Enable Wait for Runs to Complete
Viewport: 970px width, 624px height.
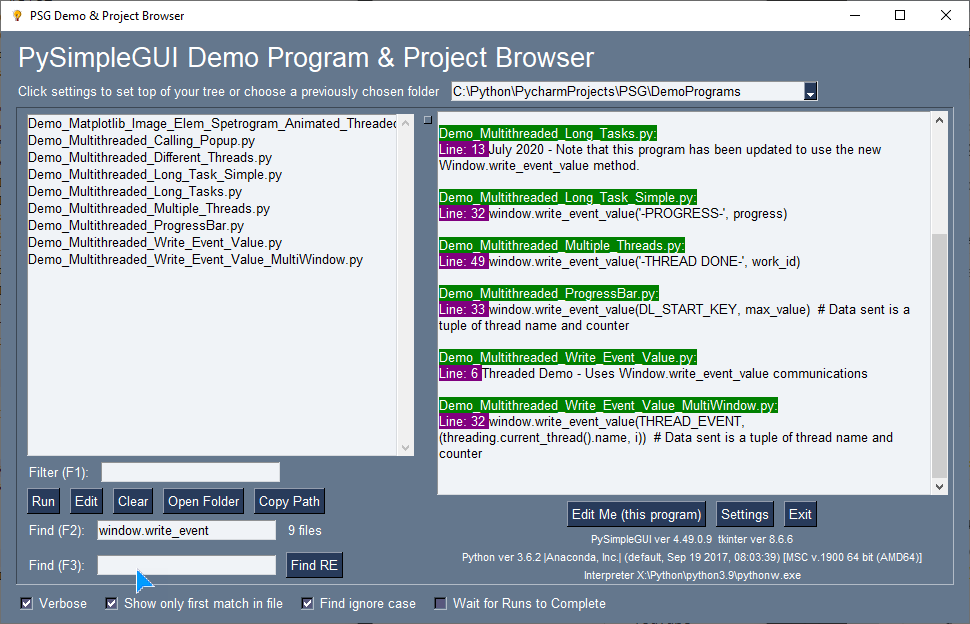tap(439, 603)
